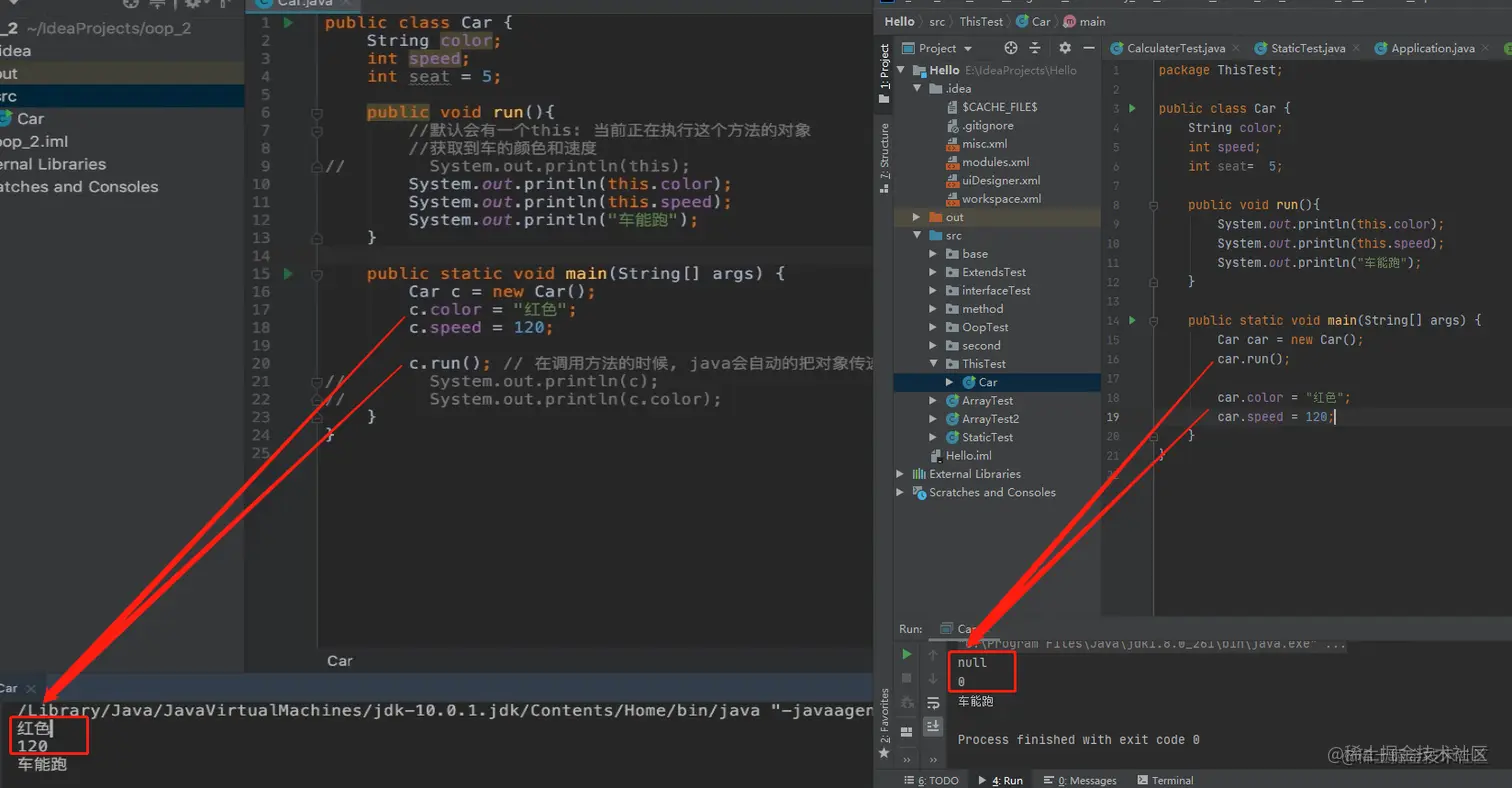Click the Car breadcrumb below left editor

(x=340, y=661)
